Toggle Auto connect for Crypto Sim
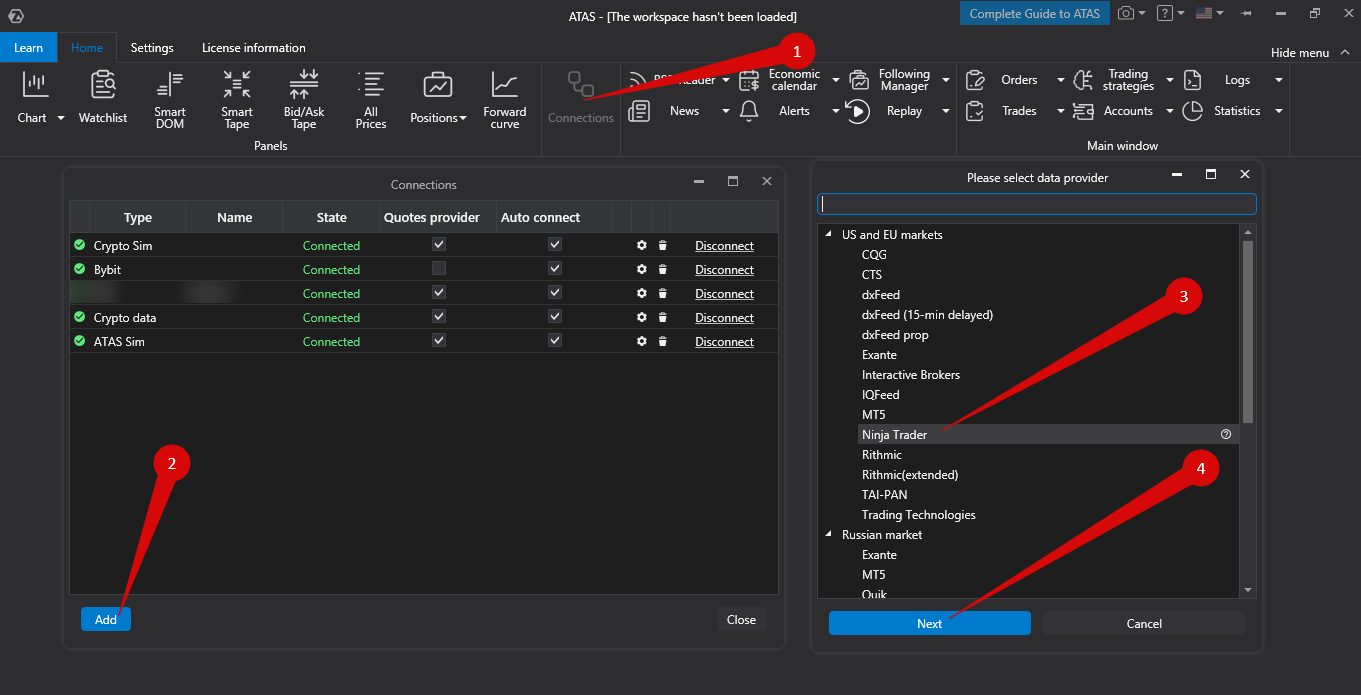1361x695 pixels. 555,244
